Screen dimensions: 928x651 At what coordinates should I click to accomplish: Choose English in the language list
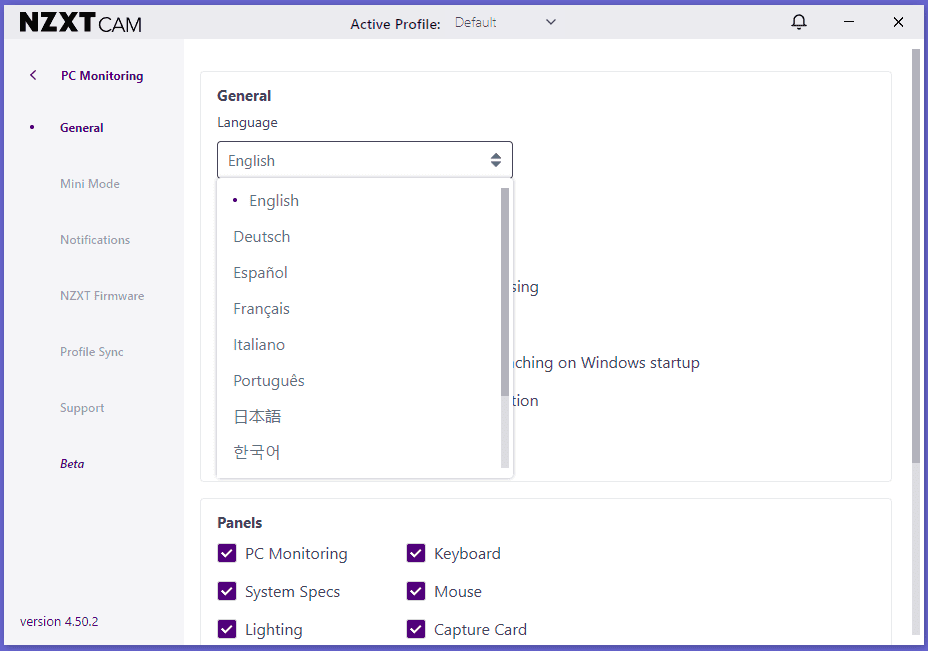359,201
